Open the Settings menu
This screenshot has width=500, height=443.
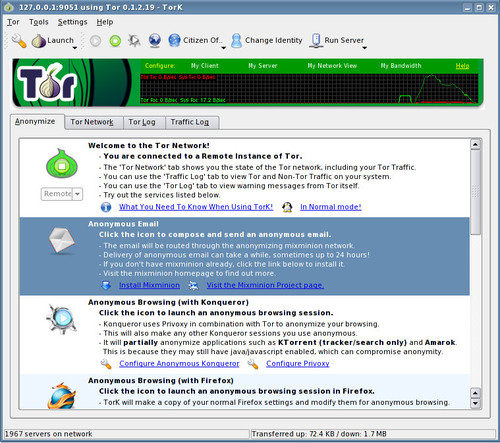72,22
